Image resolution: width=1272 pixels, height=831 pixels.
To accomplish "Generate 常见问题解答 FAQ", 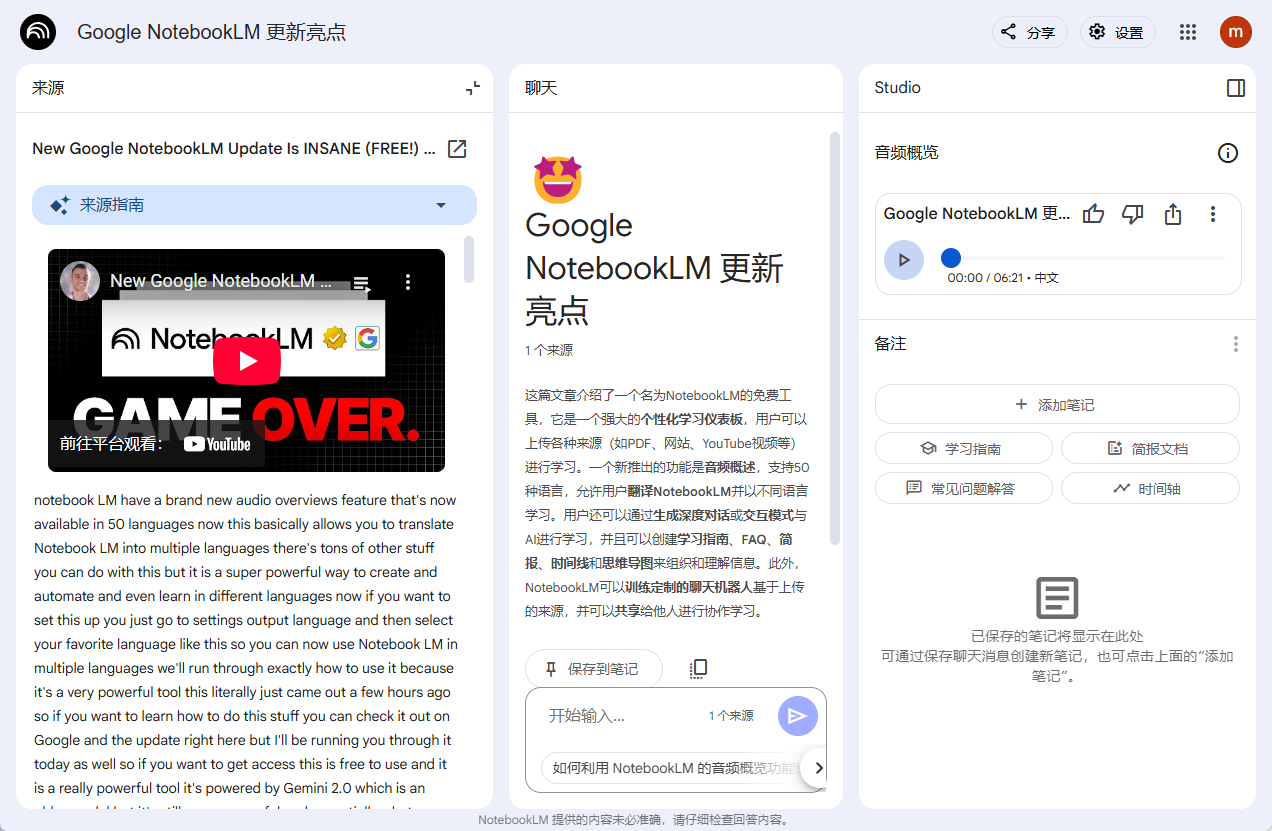I will 964,488.
